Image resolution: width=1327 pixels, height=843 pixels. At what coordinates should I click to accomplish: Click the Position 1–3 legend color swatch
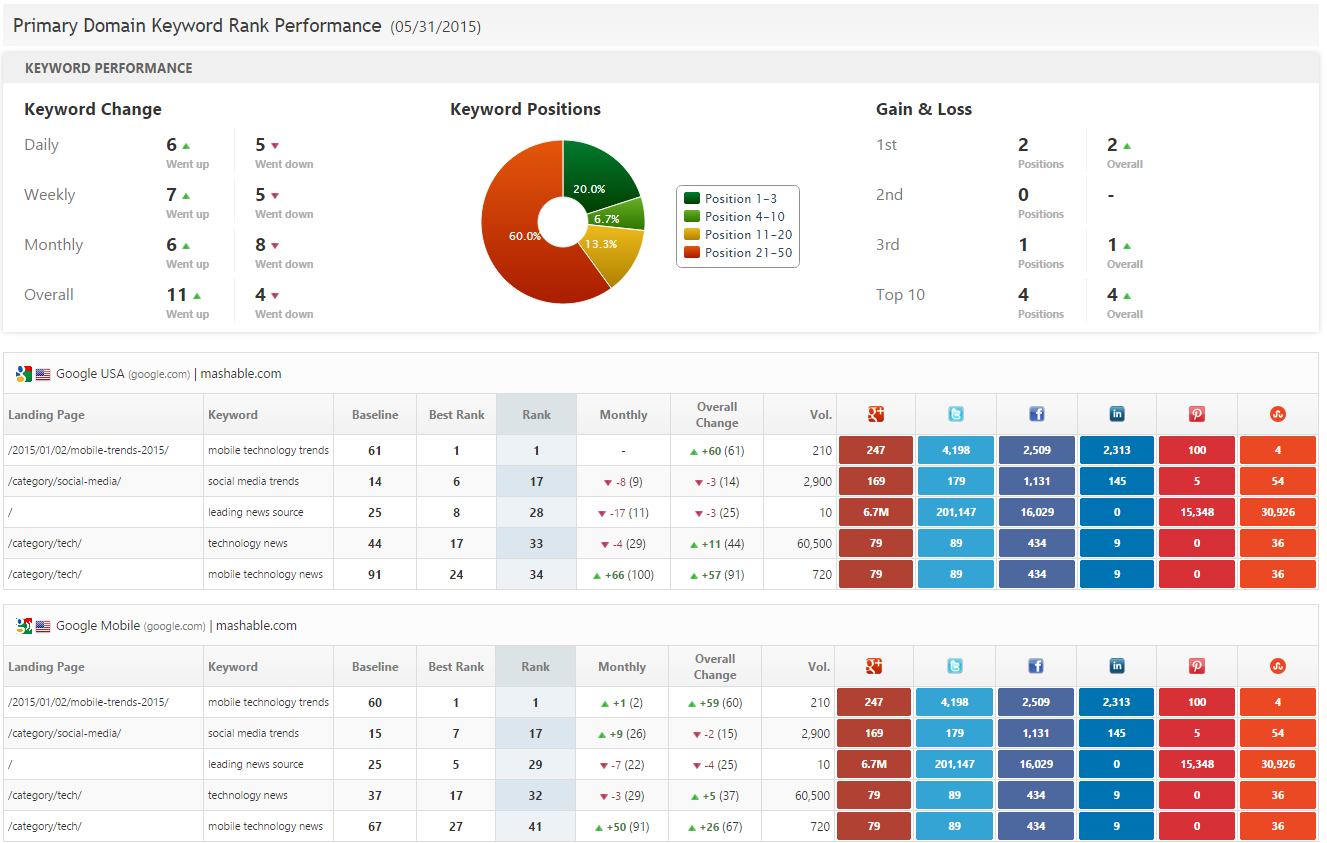pos(691,198)
